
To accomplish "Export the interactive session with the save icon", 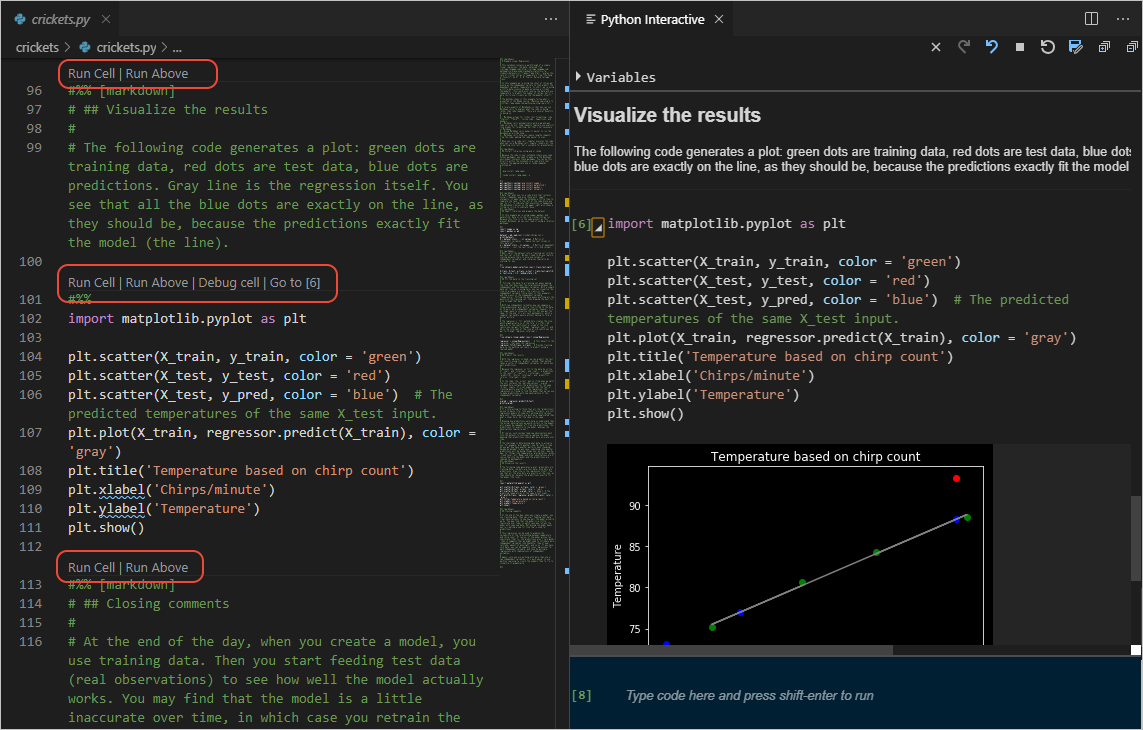I will point(1074,46).
